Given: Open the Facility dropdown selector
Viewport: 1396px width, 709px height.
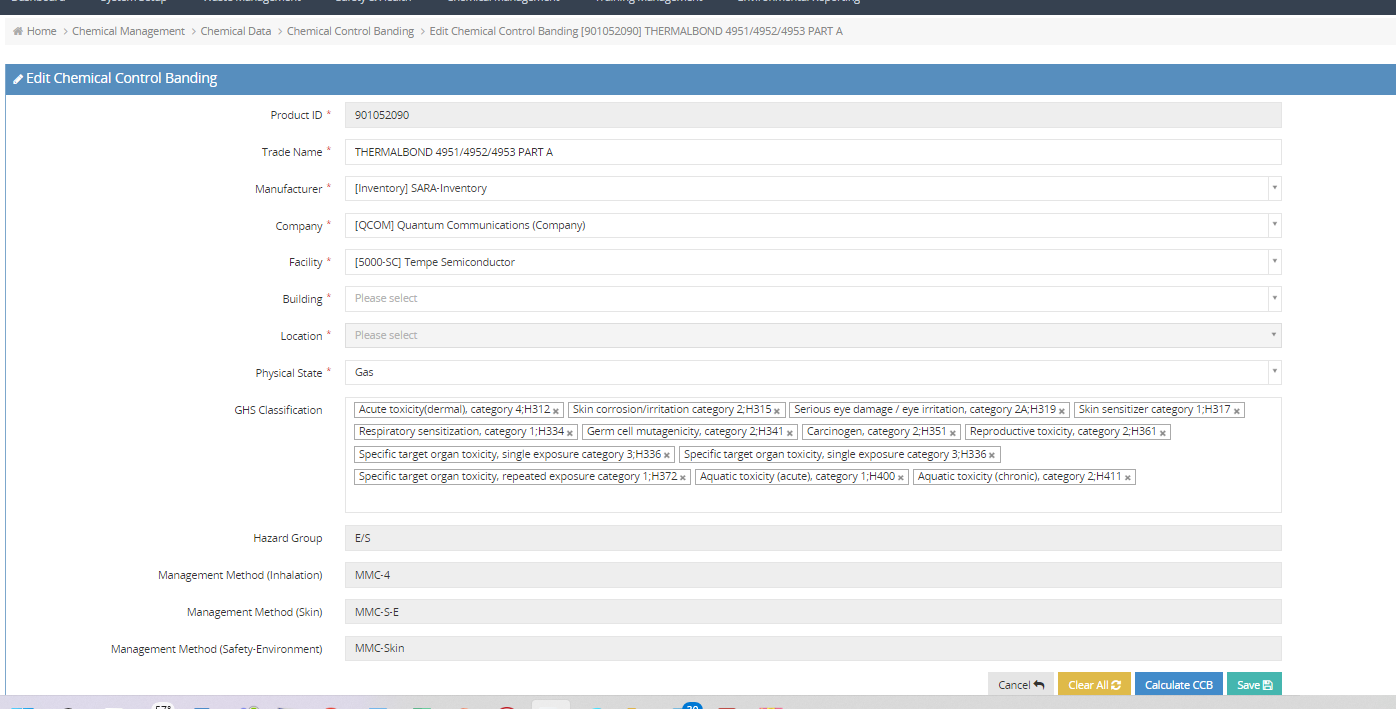Looking at the screenshot, I should click(x=1273, y=261).
